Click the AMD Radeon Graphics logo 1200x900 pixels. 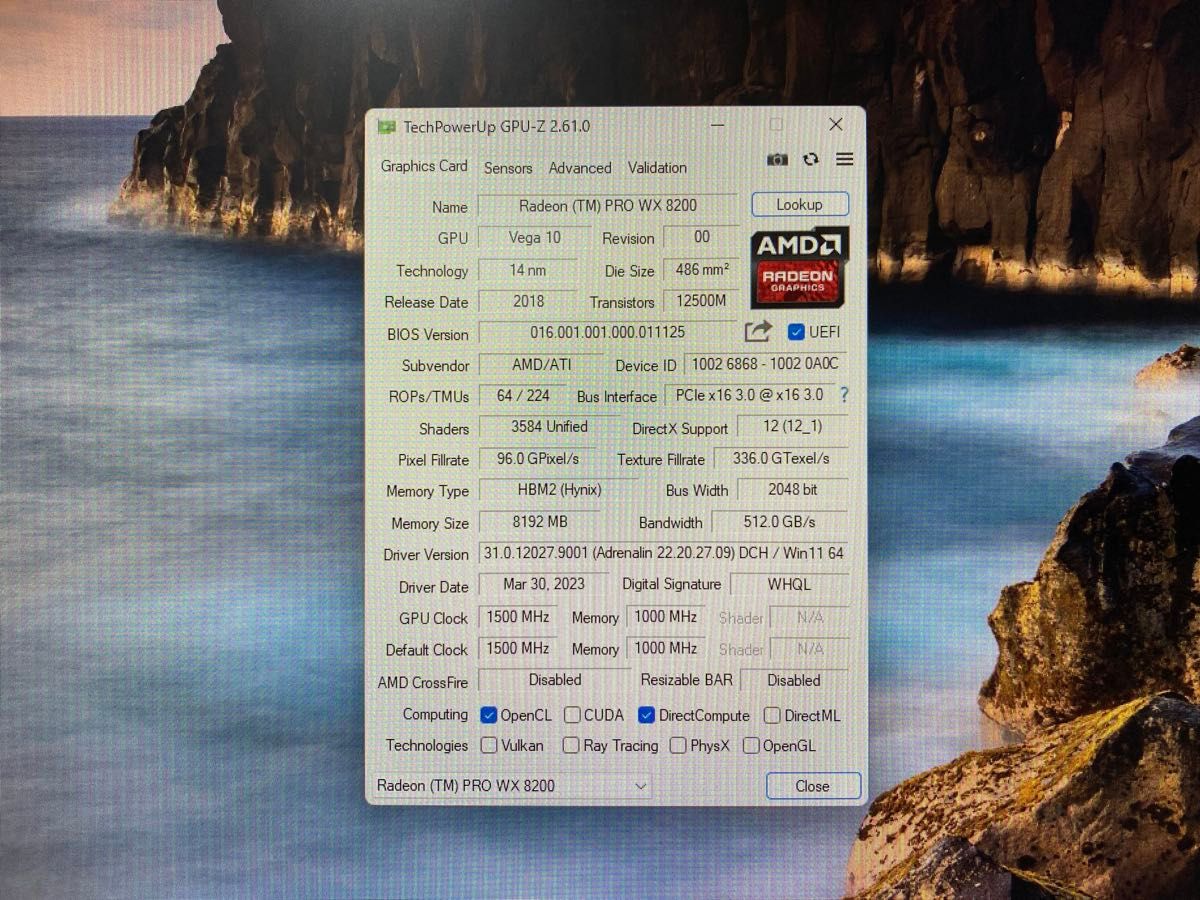(x=800, y=267)
